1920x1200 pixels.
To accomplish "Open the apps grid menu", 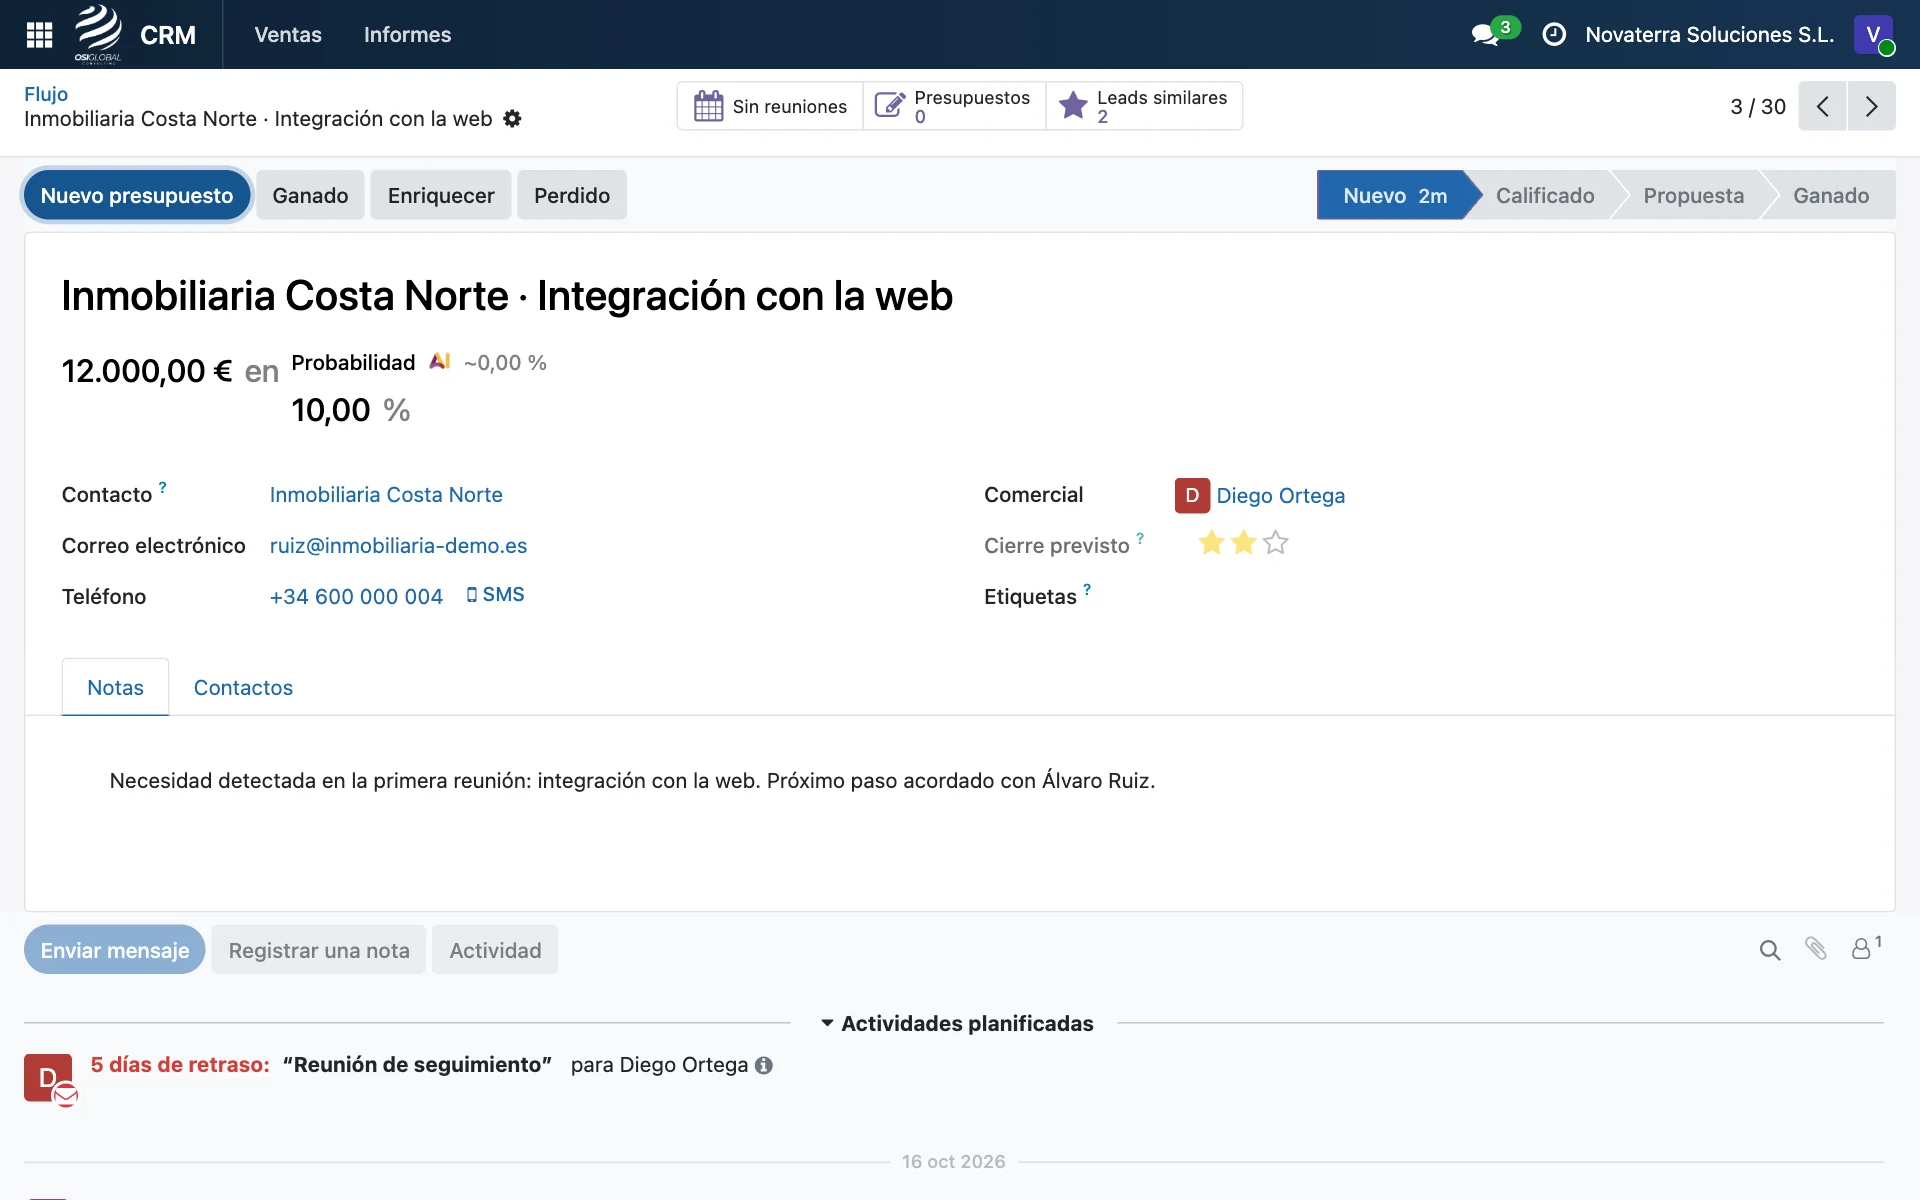I will pyautogui.click(x=39, y=35).
